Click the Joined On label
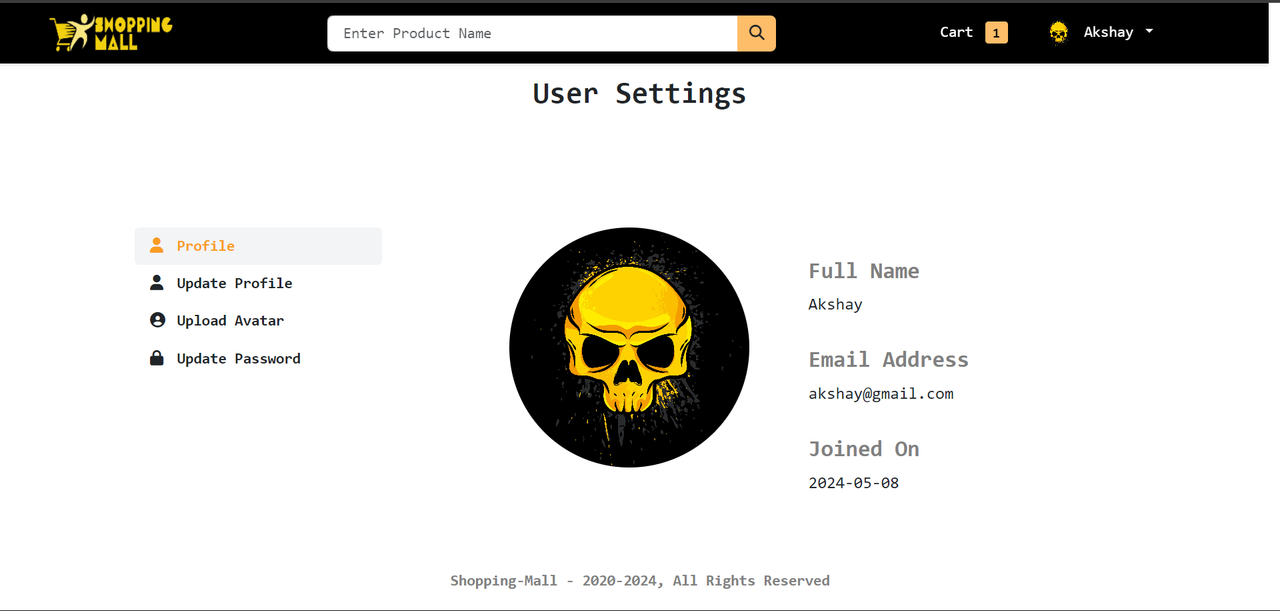The width and height of the screenshot is (1280, 611). tap(864, 449)
